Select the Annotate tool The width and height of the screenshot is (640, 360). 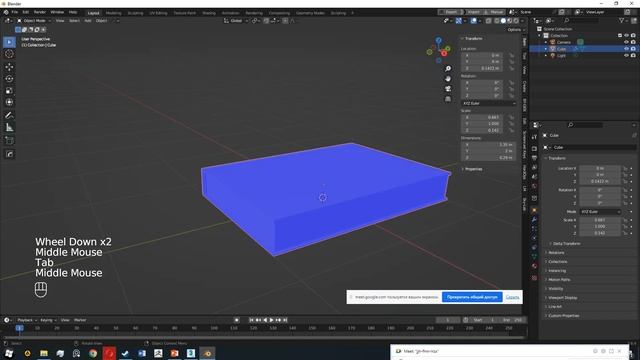click(9, 116)
